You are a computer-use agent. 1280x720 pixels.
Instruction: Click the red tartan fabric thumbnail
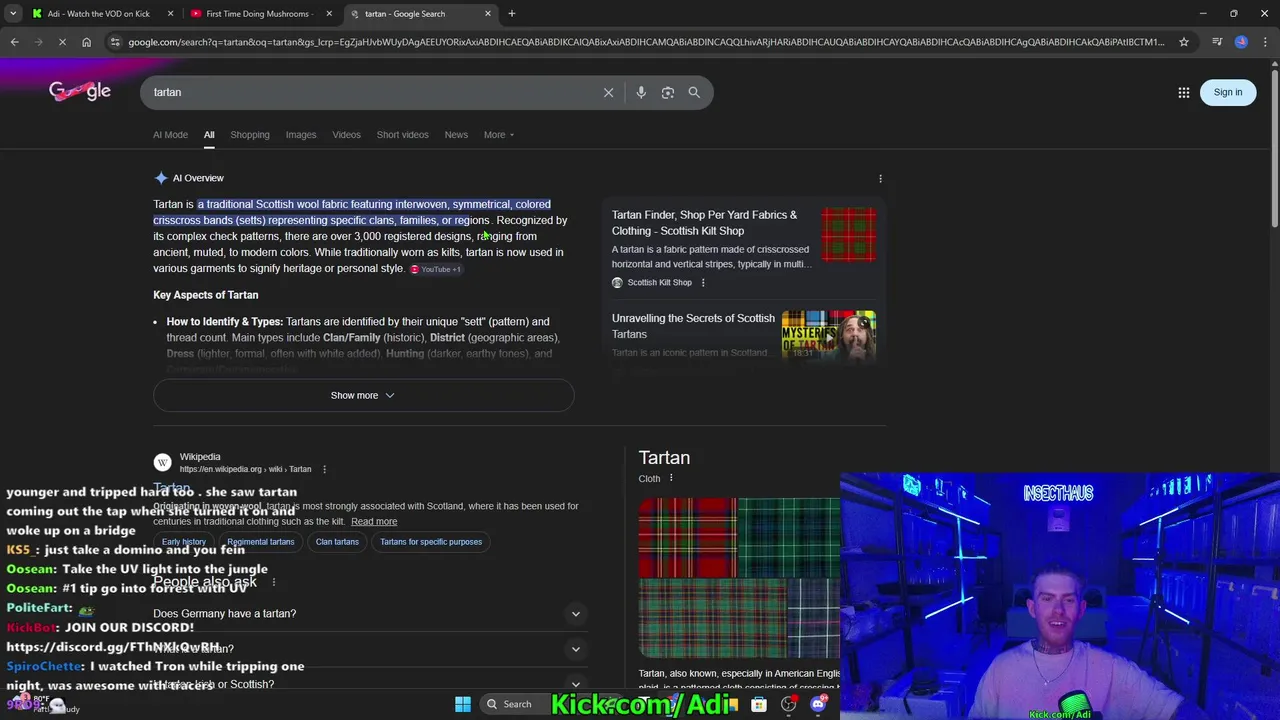tap(848, 235)
